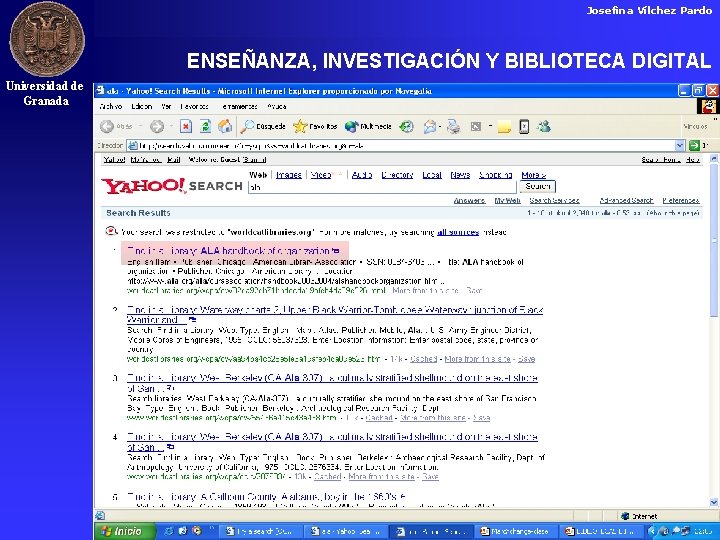The width and height of the screenshot is (720, 540).
Task: Switch to the Directory search tab
Action: coord(397,175)
